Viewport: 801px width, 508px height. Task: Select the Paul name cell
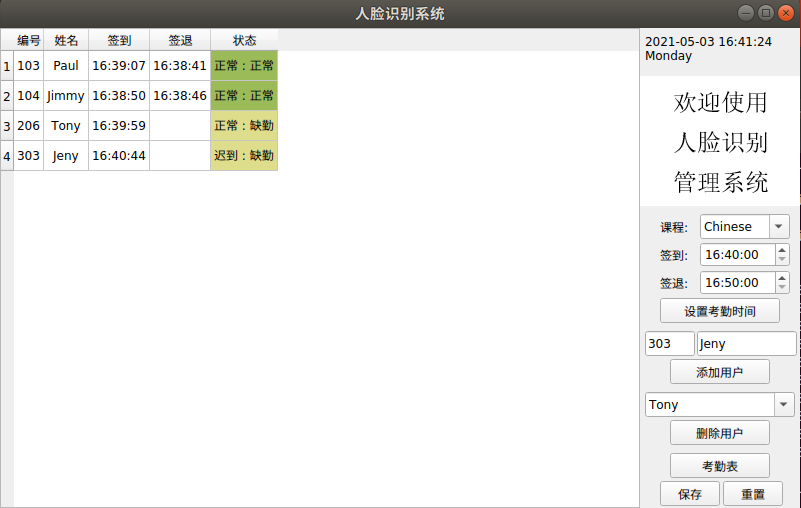click(66, 66)
